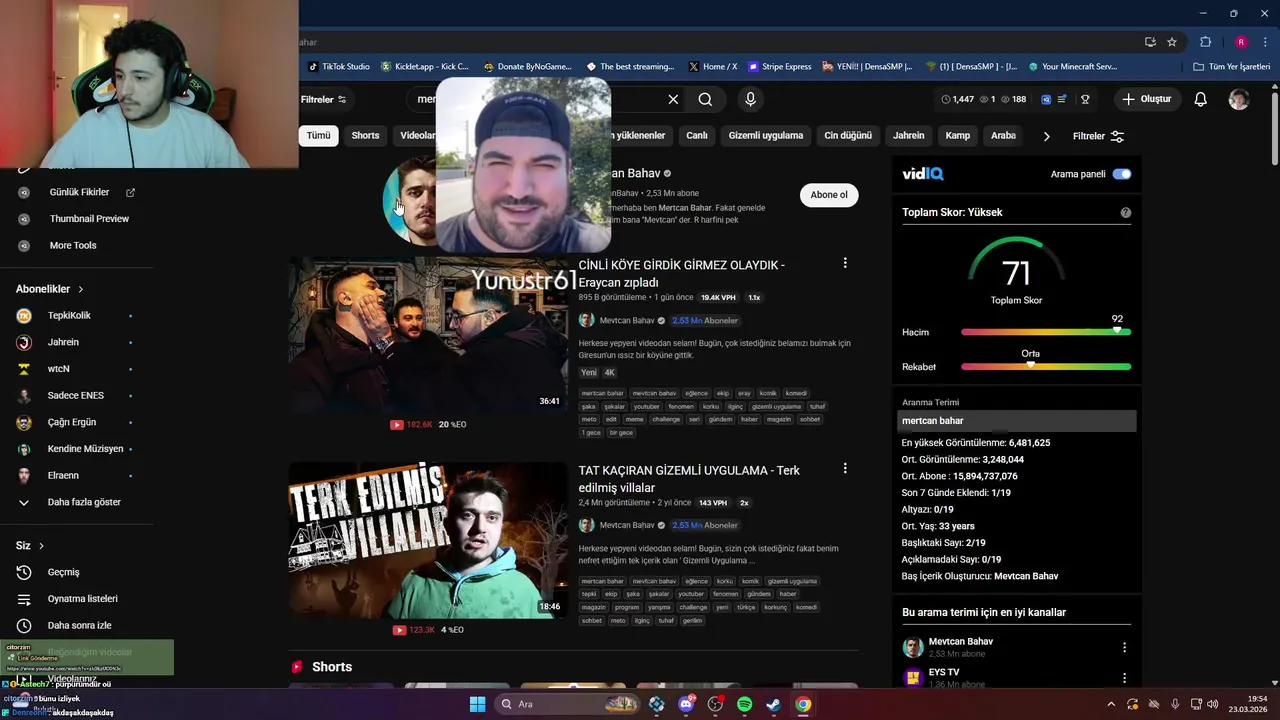Open Chrome from the taskbar
The height and width of the screenshot is (720, 1280).
point(803,704)
